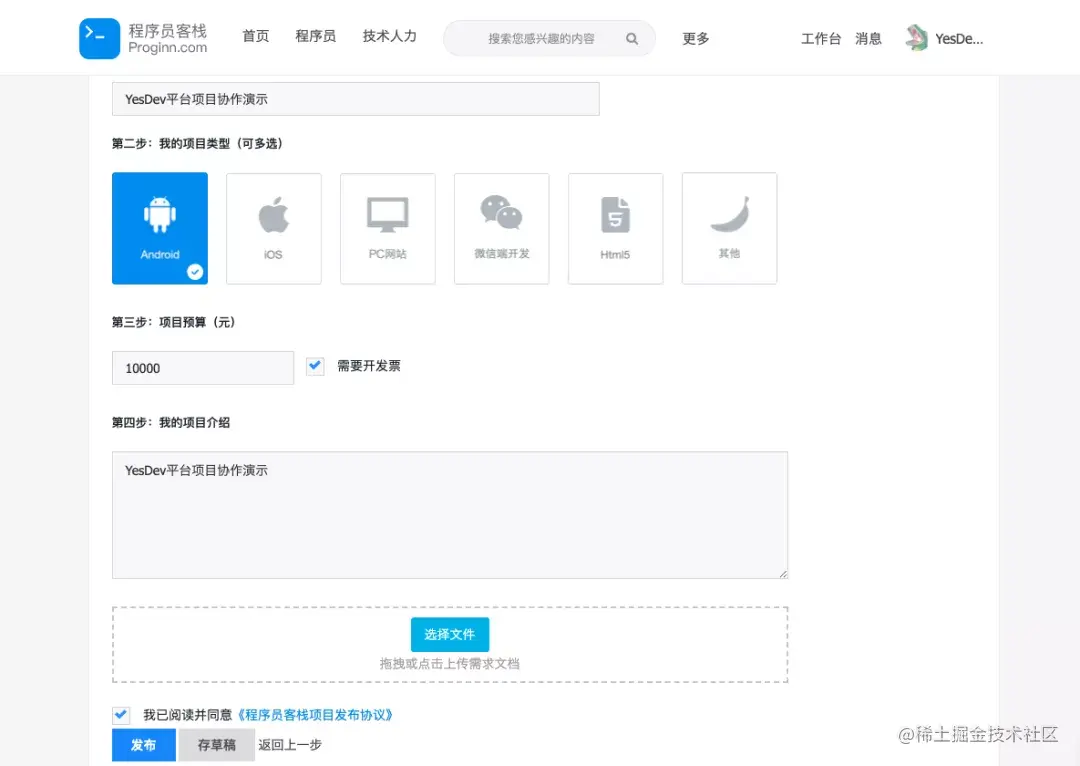1080x766 pixels.
Task: Open the 程序员 nav menu
Action: pos(315,36)
